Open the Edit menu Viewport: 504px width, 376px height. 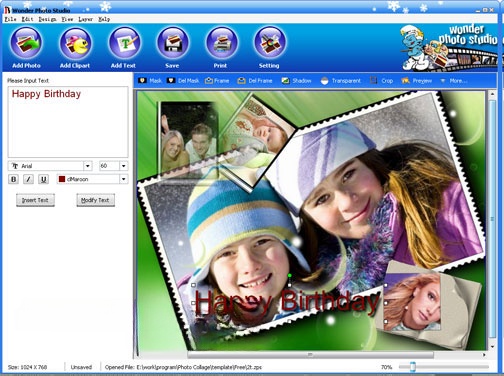(27, 19)
